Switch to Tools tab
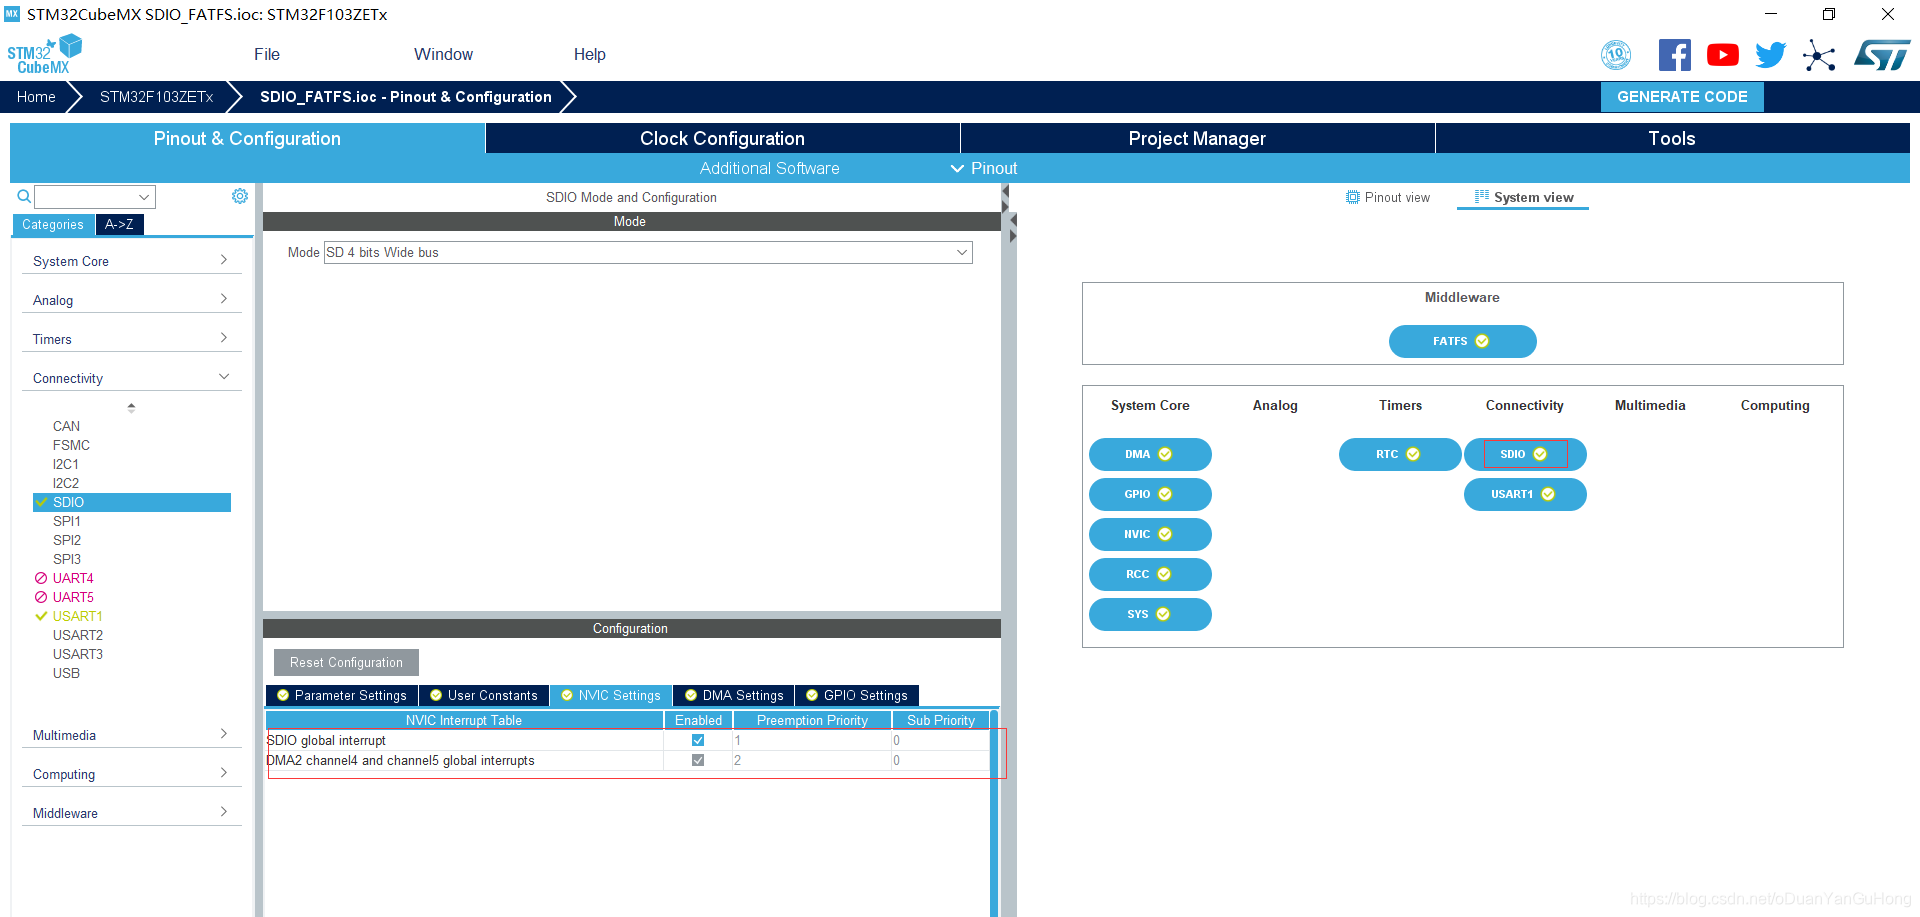 [x=1672, y=138]
